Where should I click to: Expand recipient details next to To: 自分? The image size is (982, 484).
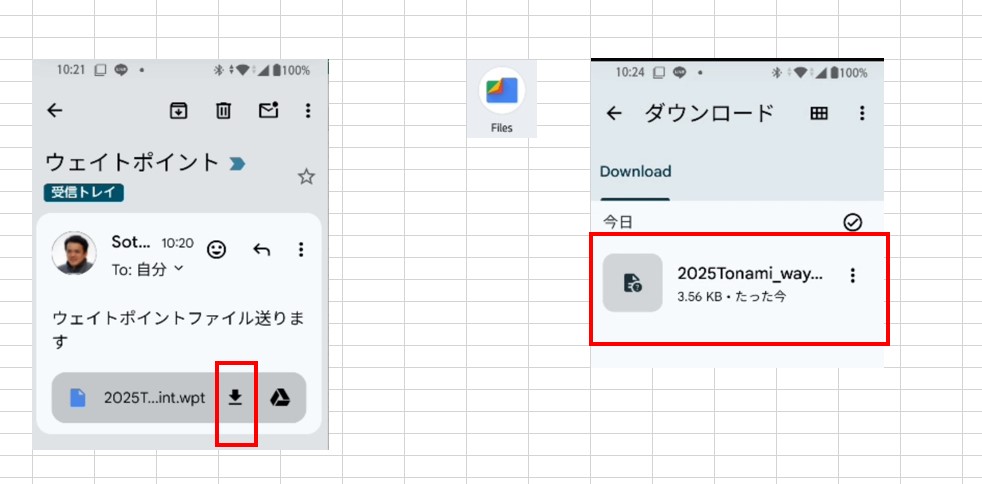click(x=179, y=268)
